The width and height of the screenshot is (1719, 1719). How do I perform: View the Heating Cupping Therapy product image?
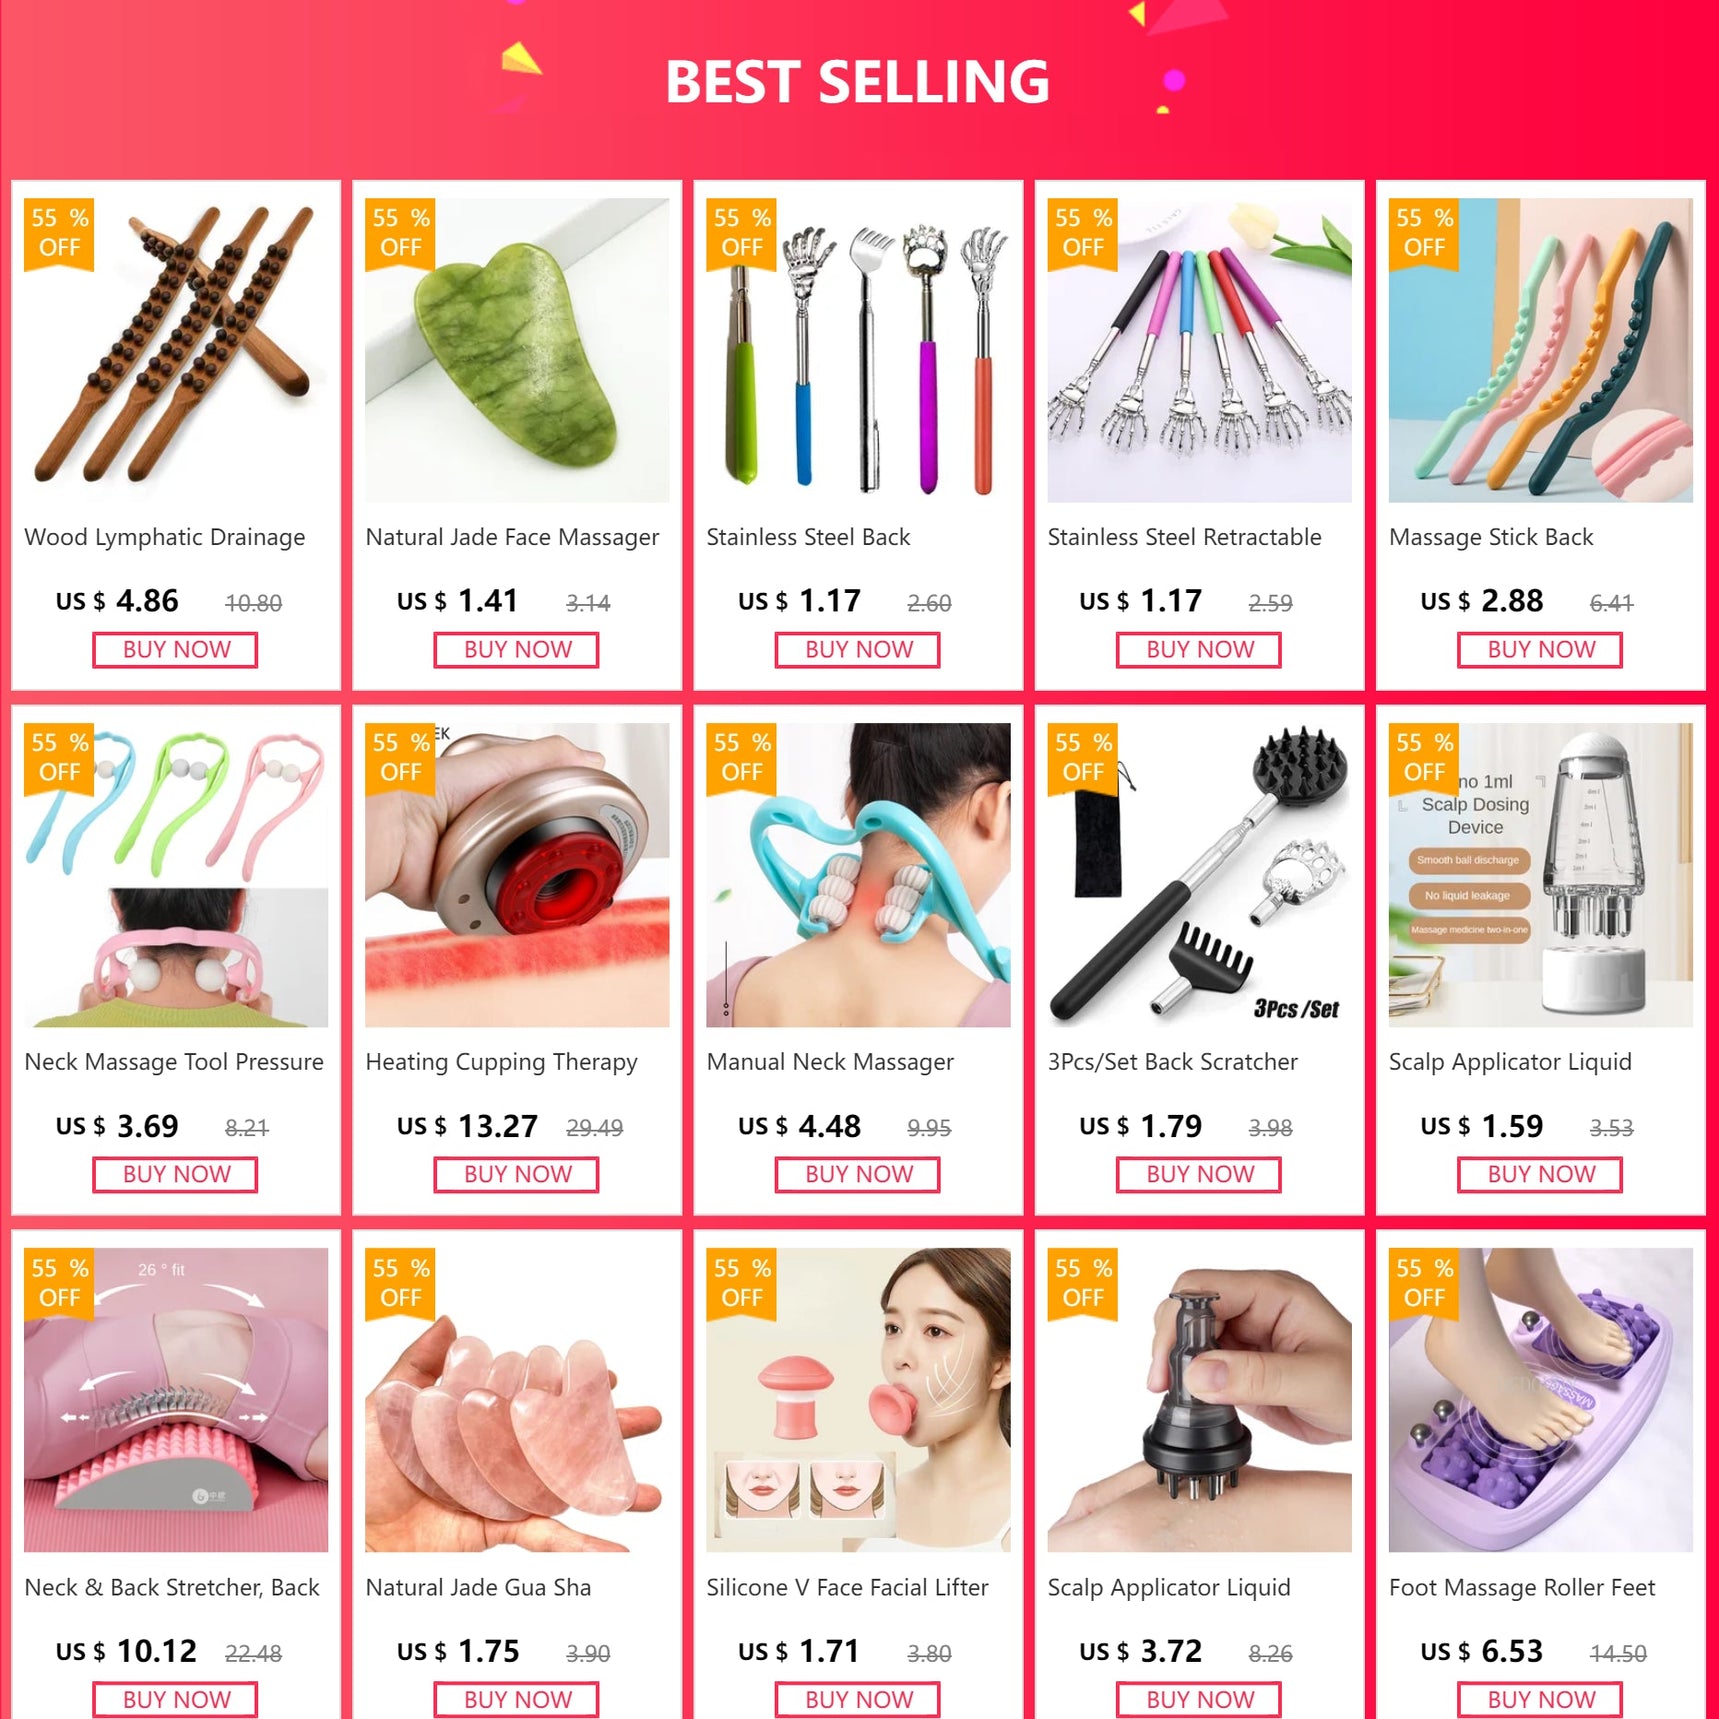pyautogui.click(x=517, y=875)
